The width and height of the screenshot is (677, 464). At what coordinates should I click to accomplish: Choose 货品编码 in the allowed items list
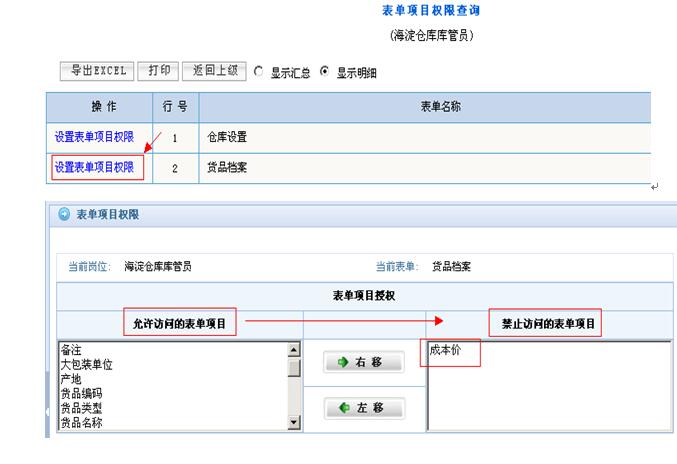(81, 394)
